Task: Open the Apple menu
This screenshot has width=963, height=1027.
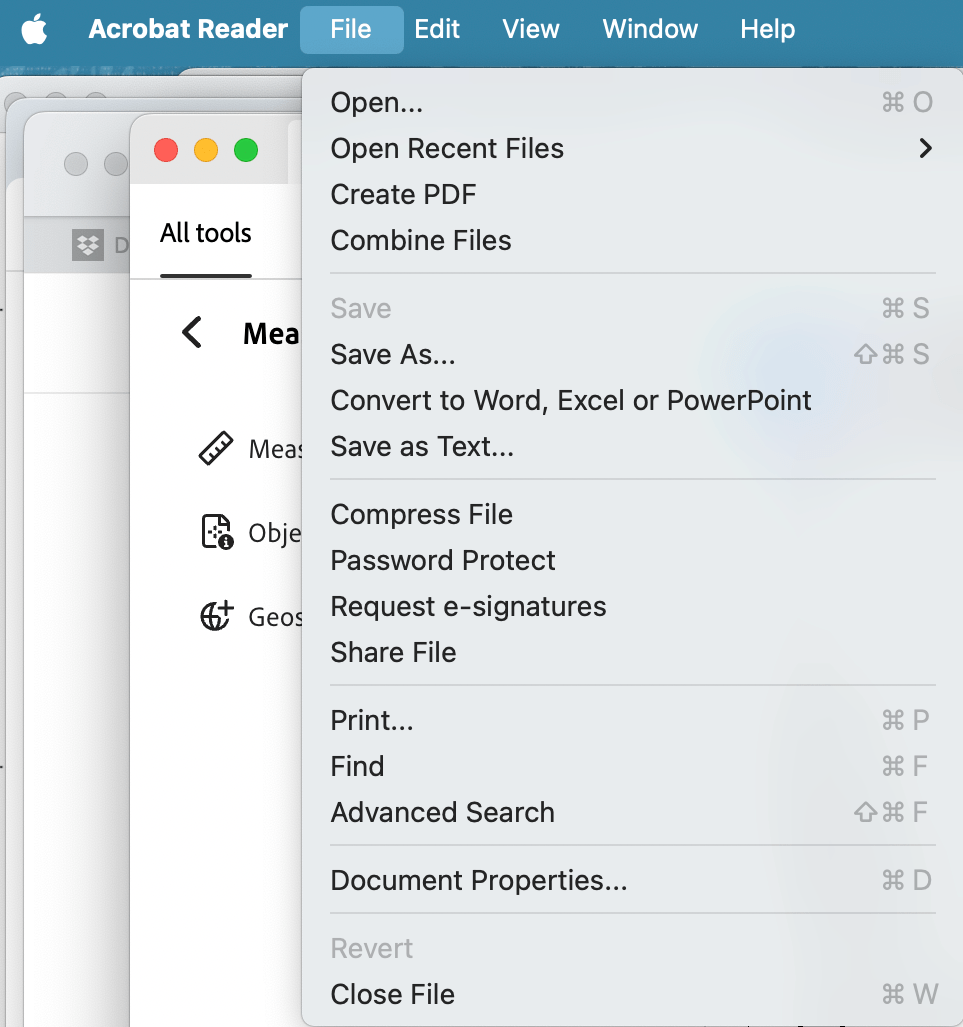Action: point(35,29)
